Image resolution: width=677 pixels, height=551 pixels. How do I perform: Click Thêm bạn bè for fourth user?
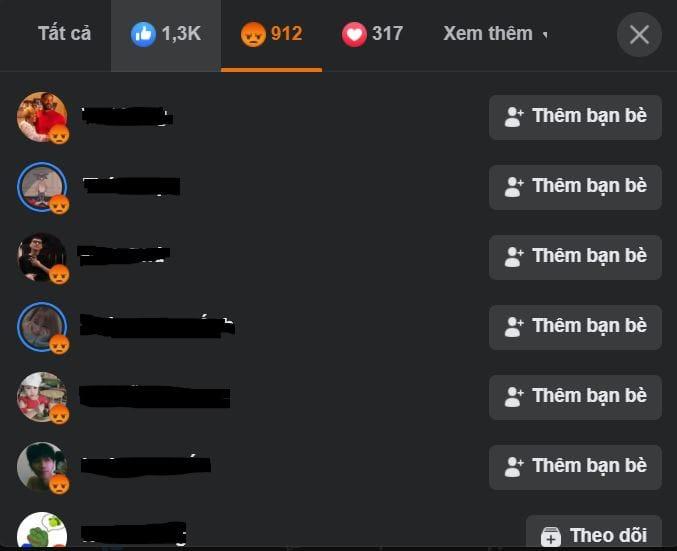pos(575,327)
